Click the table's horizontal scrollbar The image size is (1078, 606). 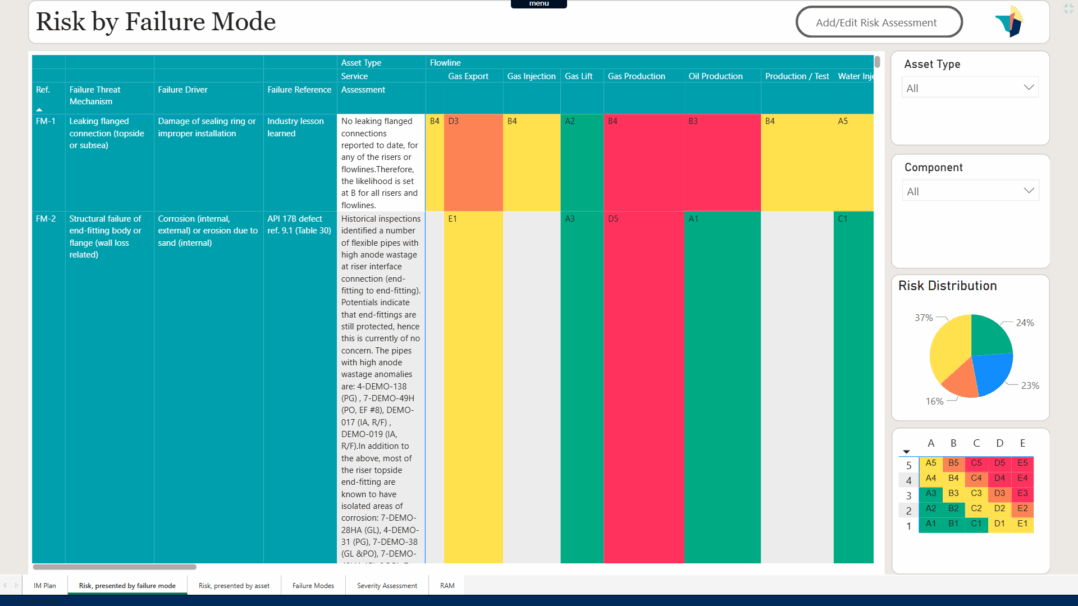point(100,567)
